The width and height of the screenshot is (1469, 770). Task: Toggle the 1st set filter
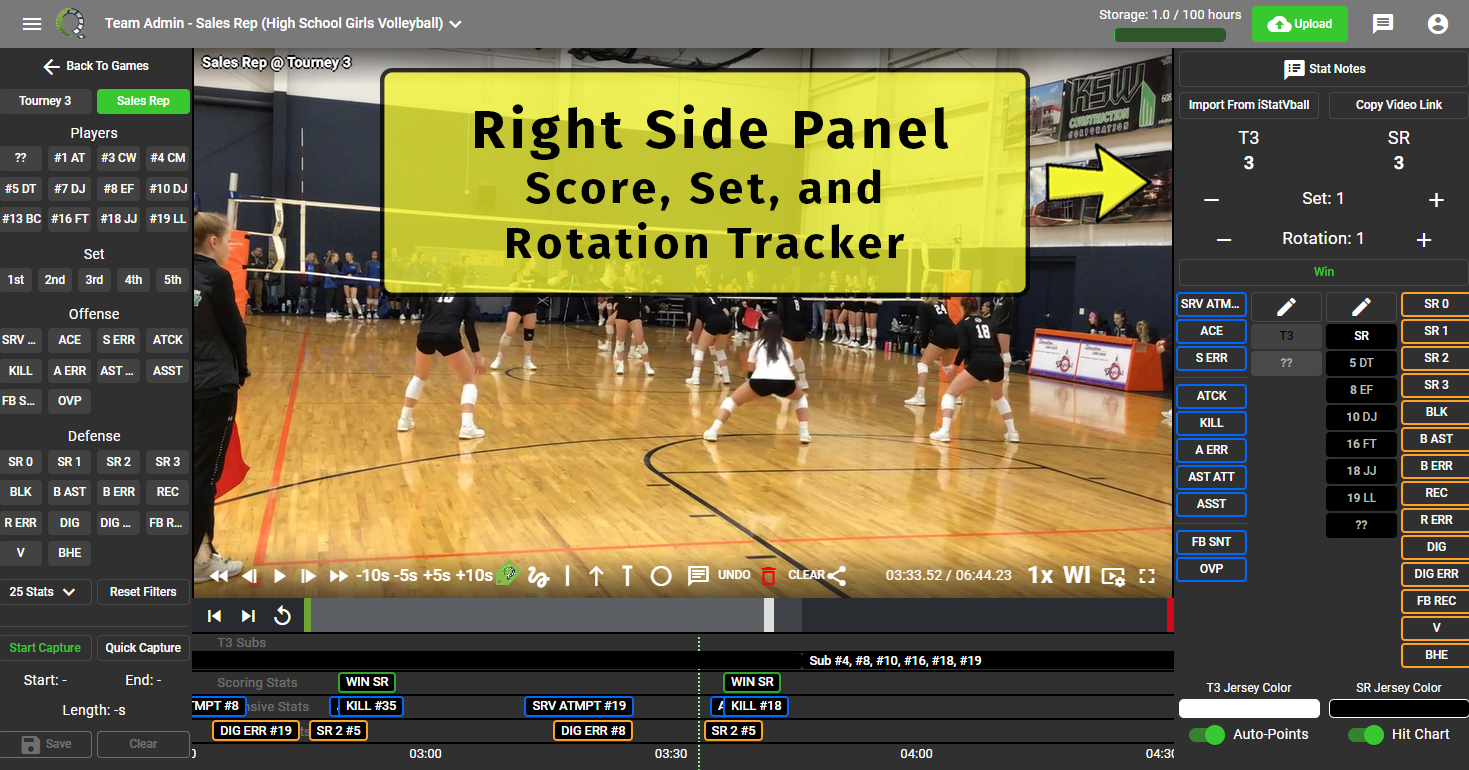pos(16,280)
